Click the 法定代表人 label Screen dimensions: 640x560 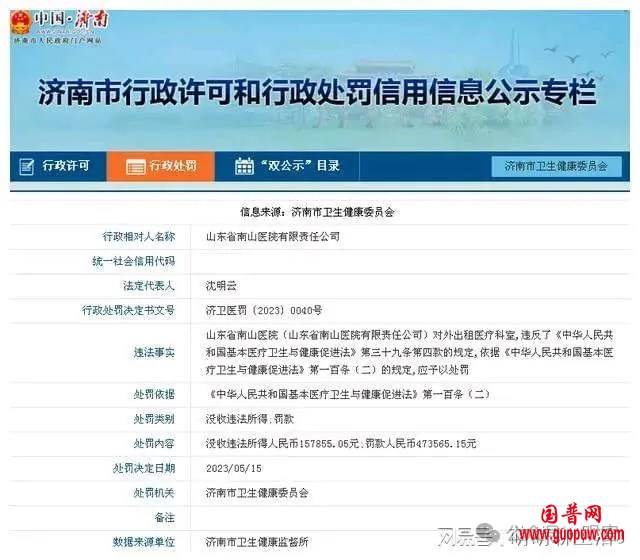click(x=149, y=286)
